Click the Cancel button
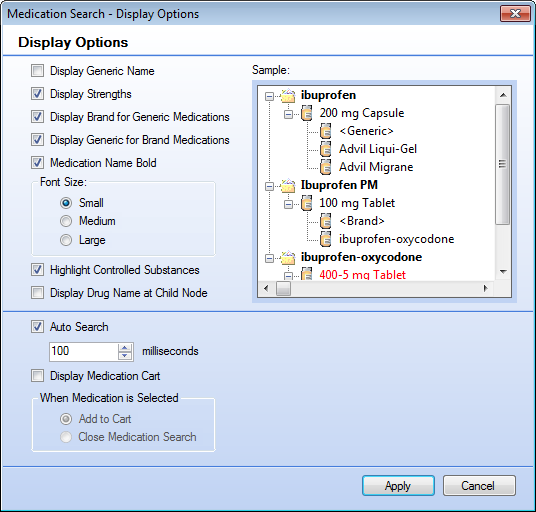 click(x=479, y=485)
